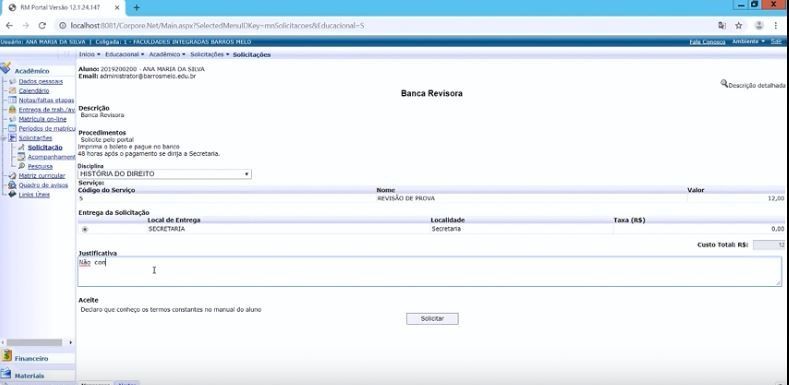Click the Descrição detalhada magnifier icon
Viewport: 789px width, 385px height.
click(724, 84)
